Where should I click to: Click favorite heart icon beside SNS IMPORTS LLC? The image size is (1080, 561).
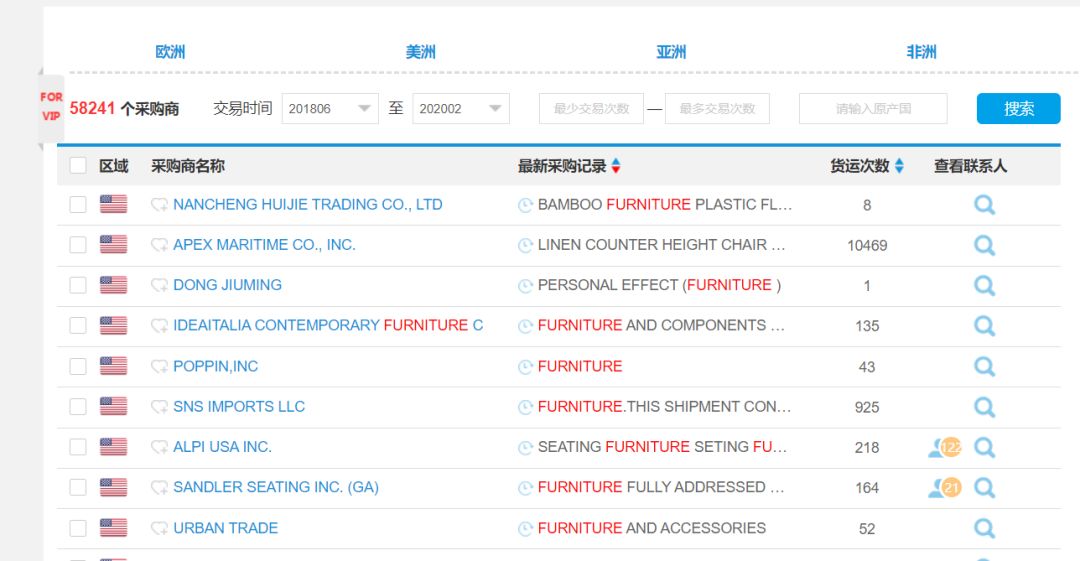(159, 407)
